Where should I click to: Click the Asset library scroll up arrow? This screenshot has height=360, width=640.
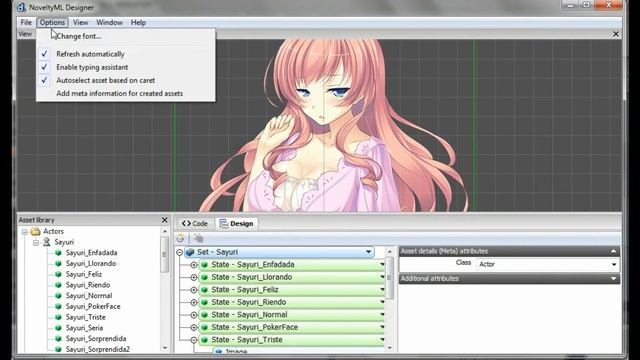click(x=164, y=231)
